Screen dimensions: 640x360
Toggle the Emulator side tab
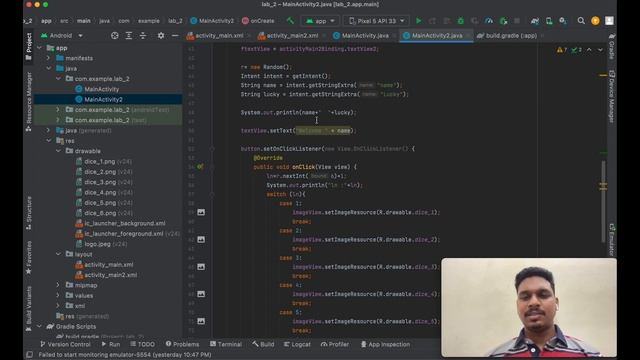(x=611, y=240)
